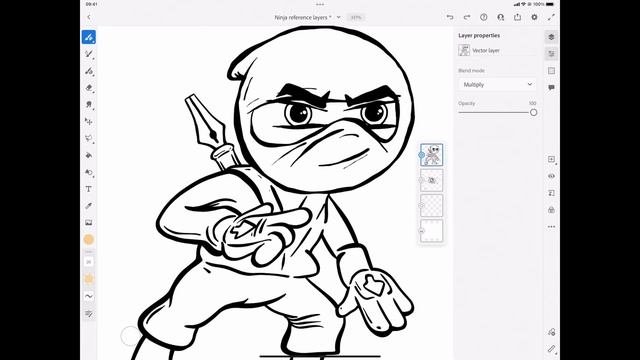
Task: Open the Comments panel
Action: pos(551,88)
